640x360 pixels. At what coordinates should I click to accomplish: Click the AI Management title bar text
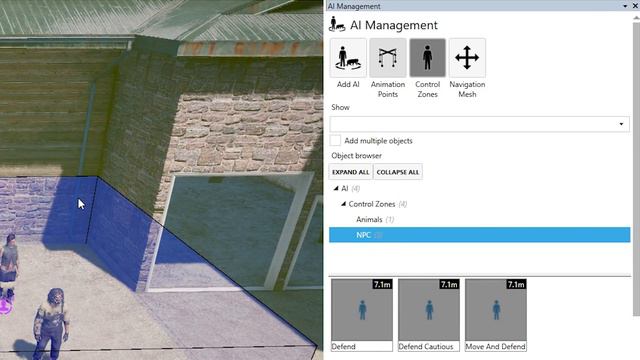(x=354, y=6)
